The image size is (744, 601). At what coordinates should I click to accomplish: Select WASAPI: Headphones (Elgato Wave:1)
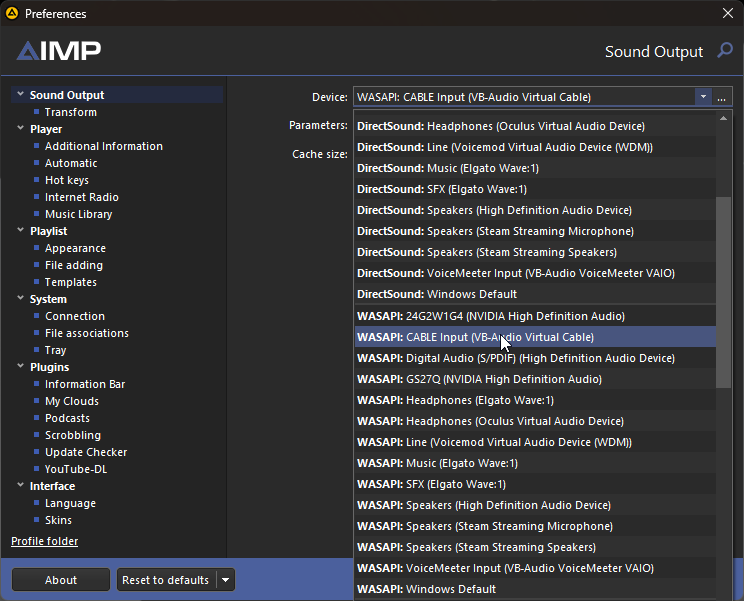point(535,400)
